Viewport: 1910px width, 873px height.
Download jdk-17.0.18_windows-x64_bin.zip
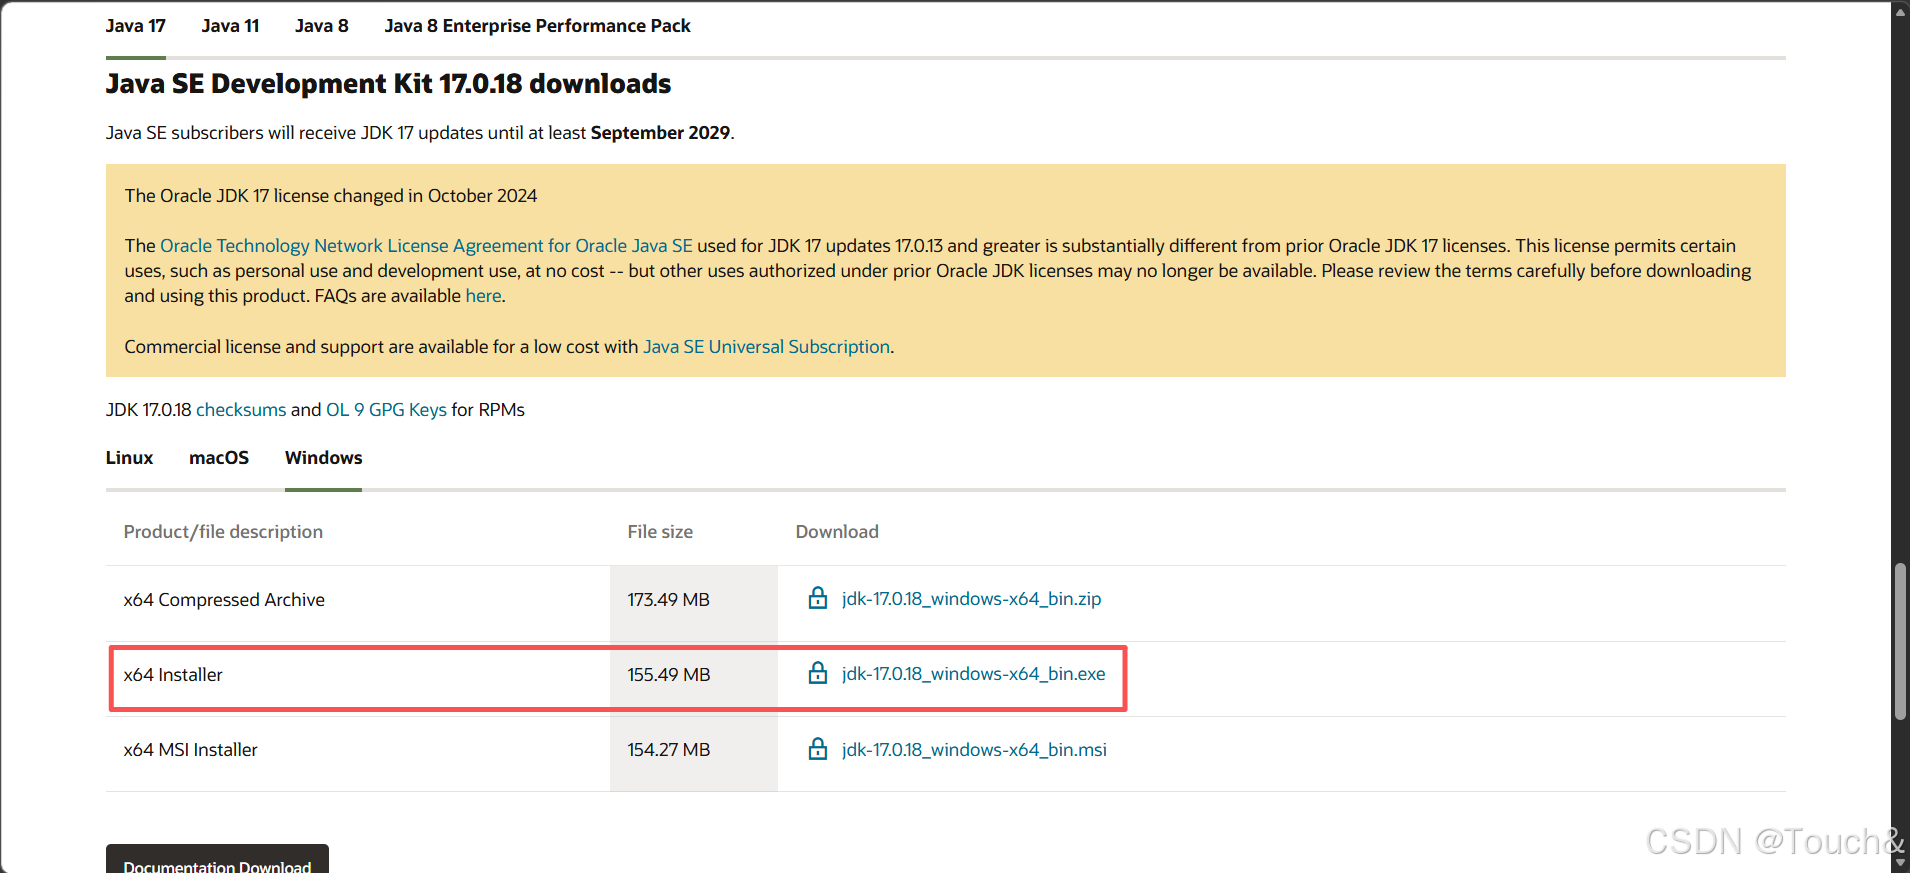971,599
